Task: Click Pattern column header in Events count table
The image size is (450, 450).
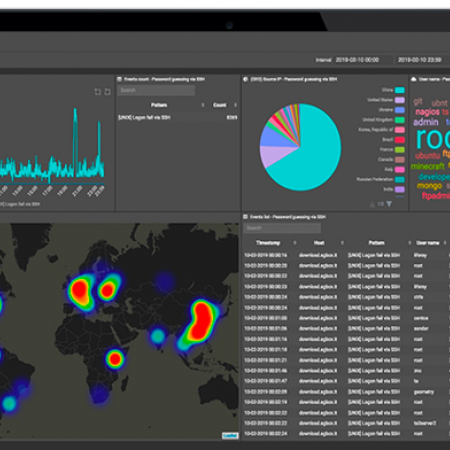Action: coord(159,105)
